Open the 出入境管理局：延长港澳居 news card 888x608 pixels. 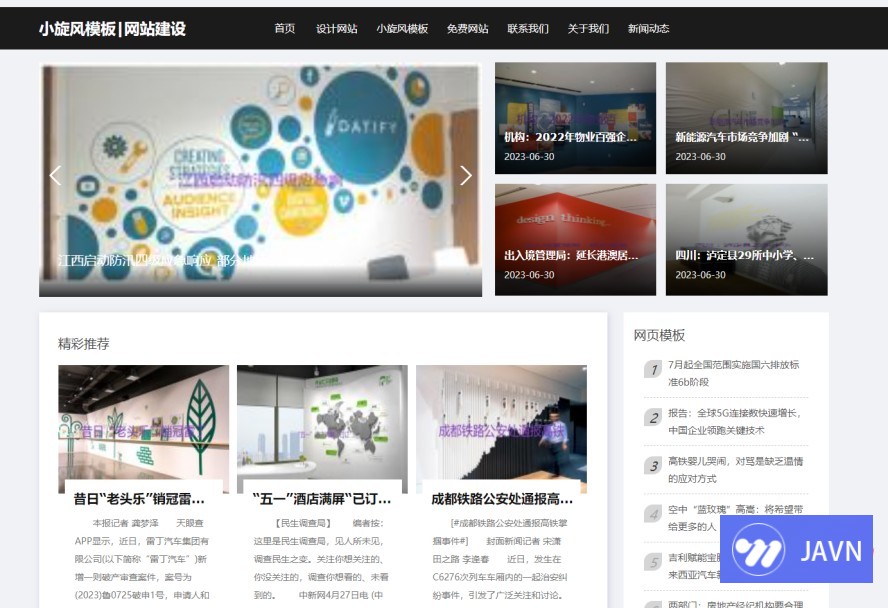click(x=575, y=239)
